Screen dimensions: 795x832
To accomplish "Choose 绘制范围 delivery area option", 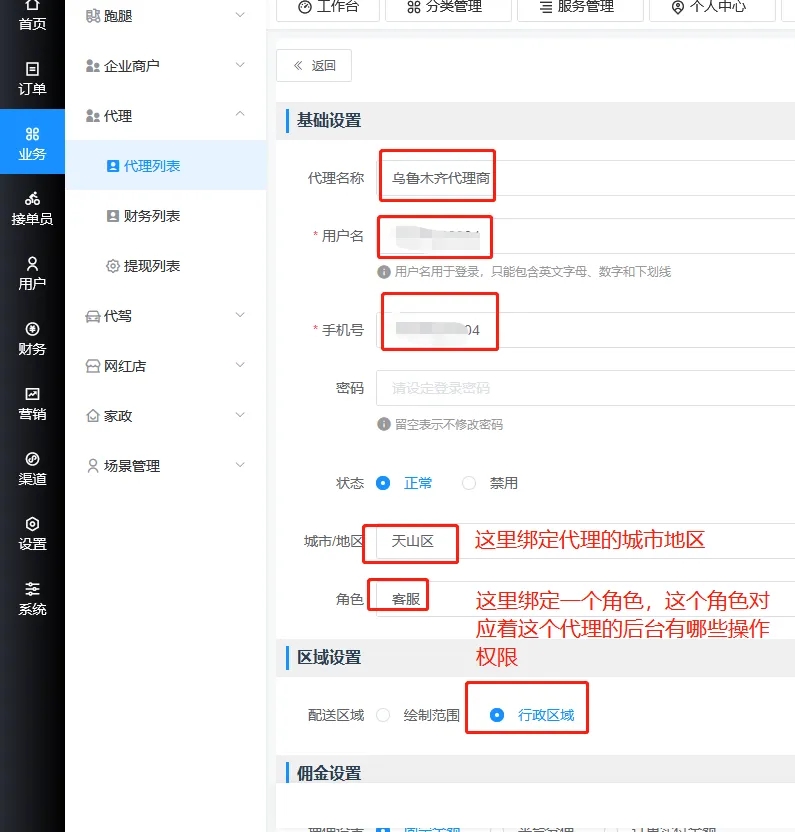I will click(383, 715).
